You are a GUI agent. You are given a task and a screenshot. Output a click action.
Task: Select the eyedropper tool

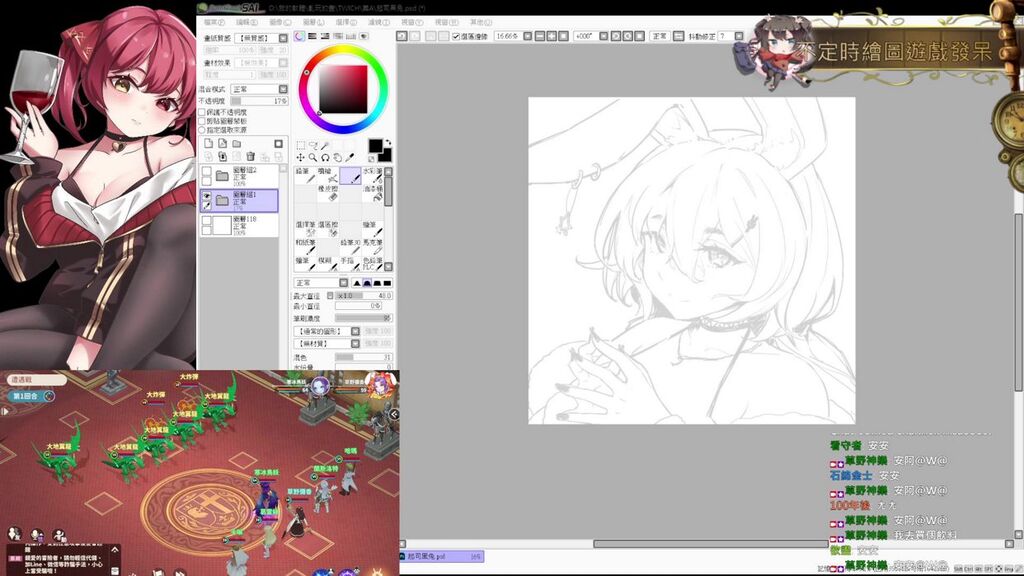click(x=350, y=157)
